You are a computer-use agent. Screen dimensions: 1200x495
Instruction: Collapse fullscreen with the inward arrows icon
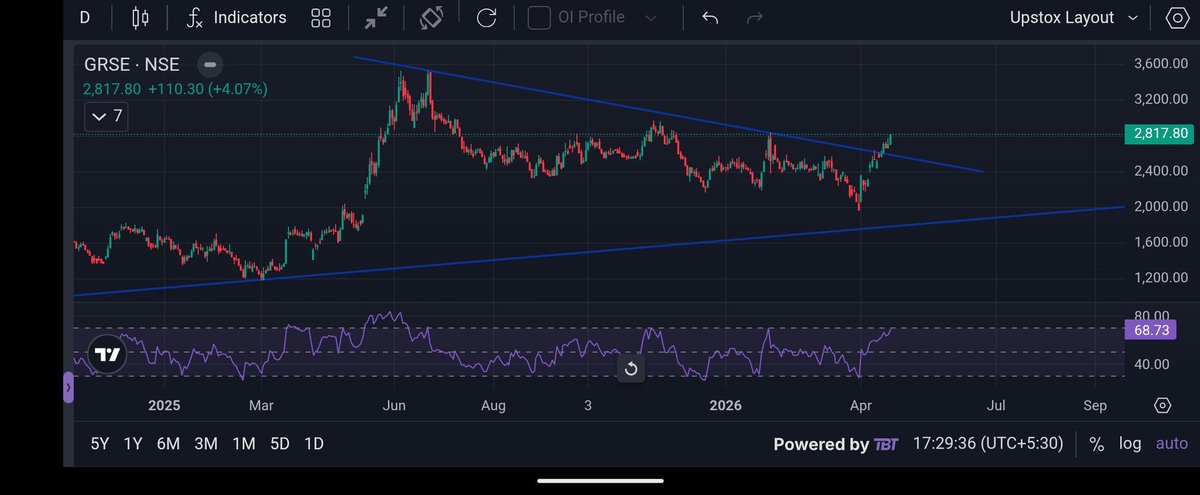(377, 18)
